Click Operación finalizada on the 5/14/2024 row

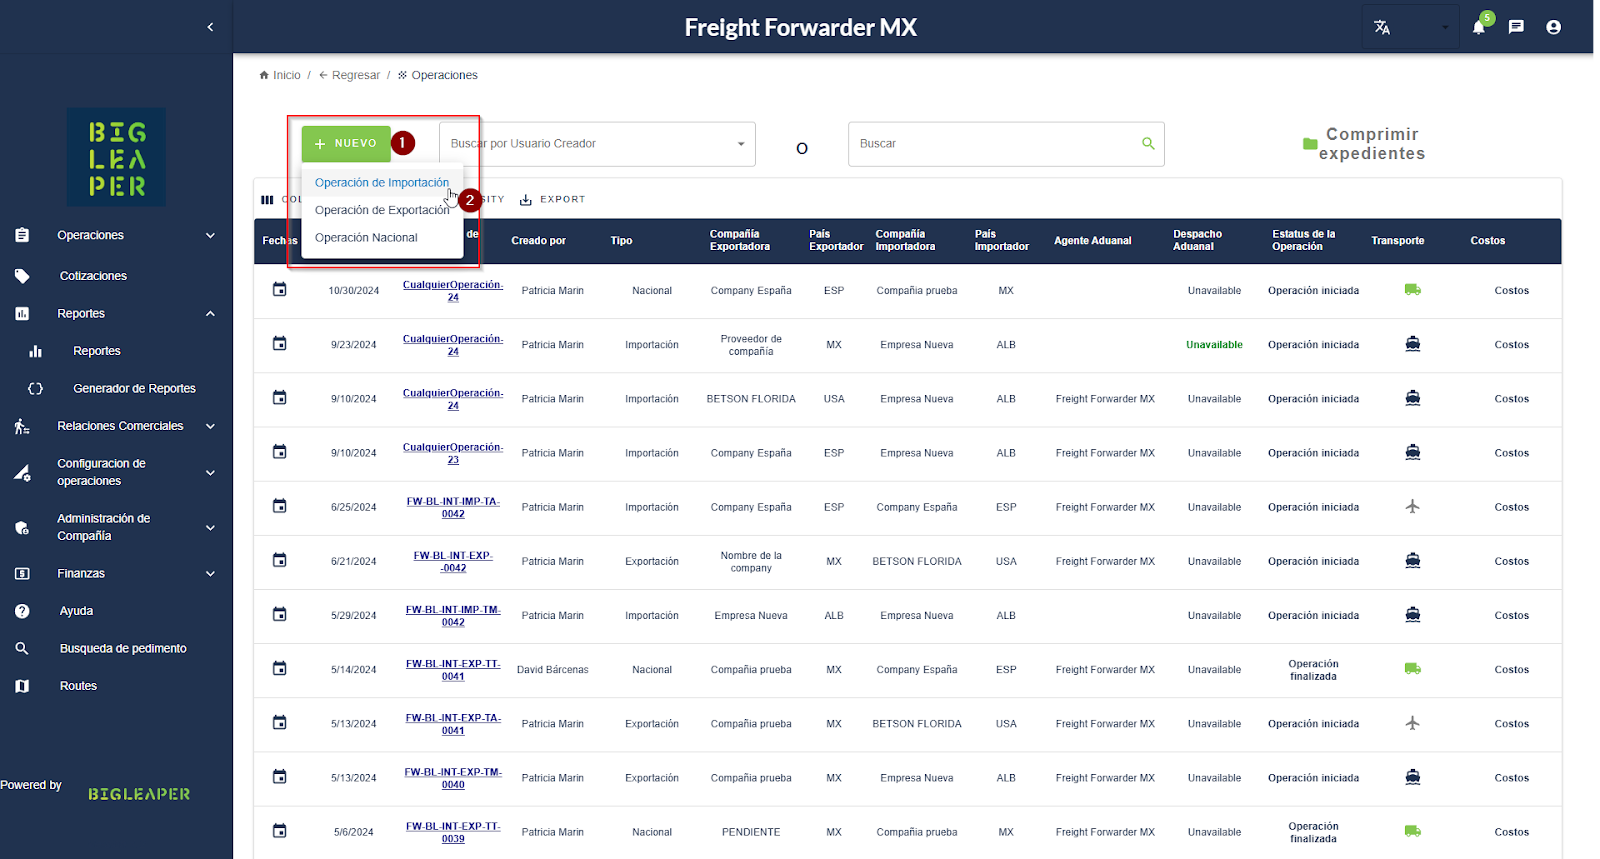tap(1313, 670)
